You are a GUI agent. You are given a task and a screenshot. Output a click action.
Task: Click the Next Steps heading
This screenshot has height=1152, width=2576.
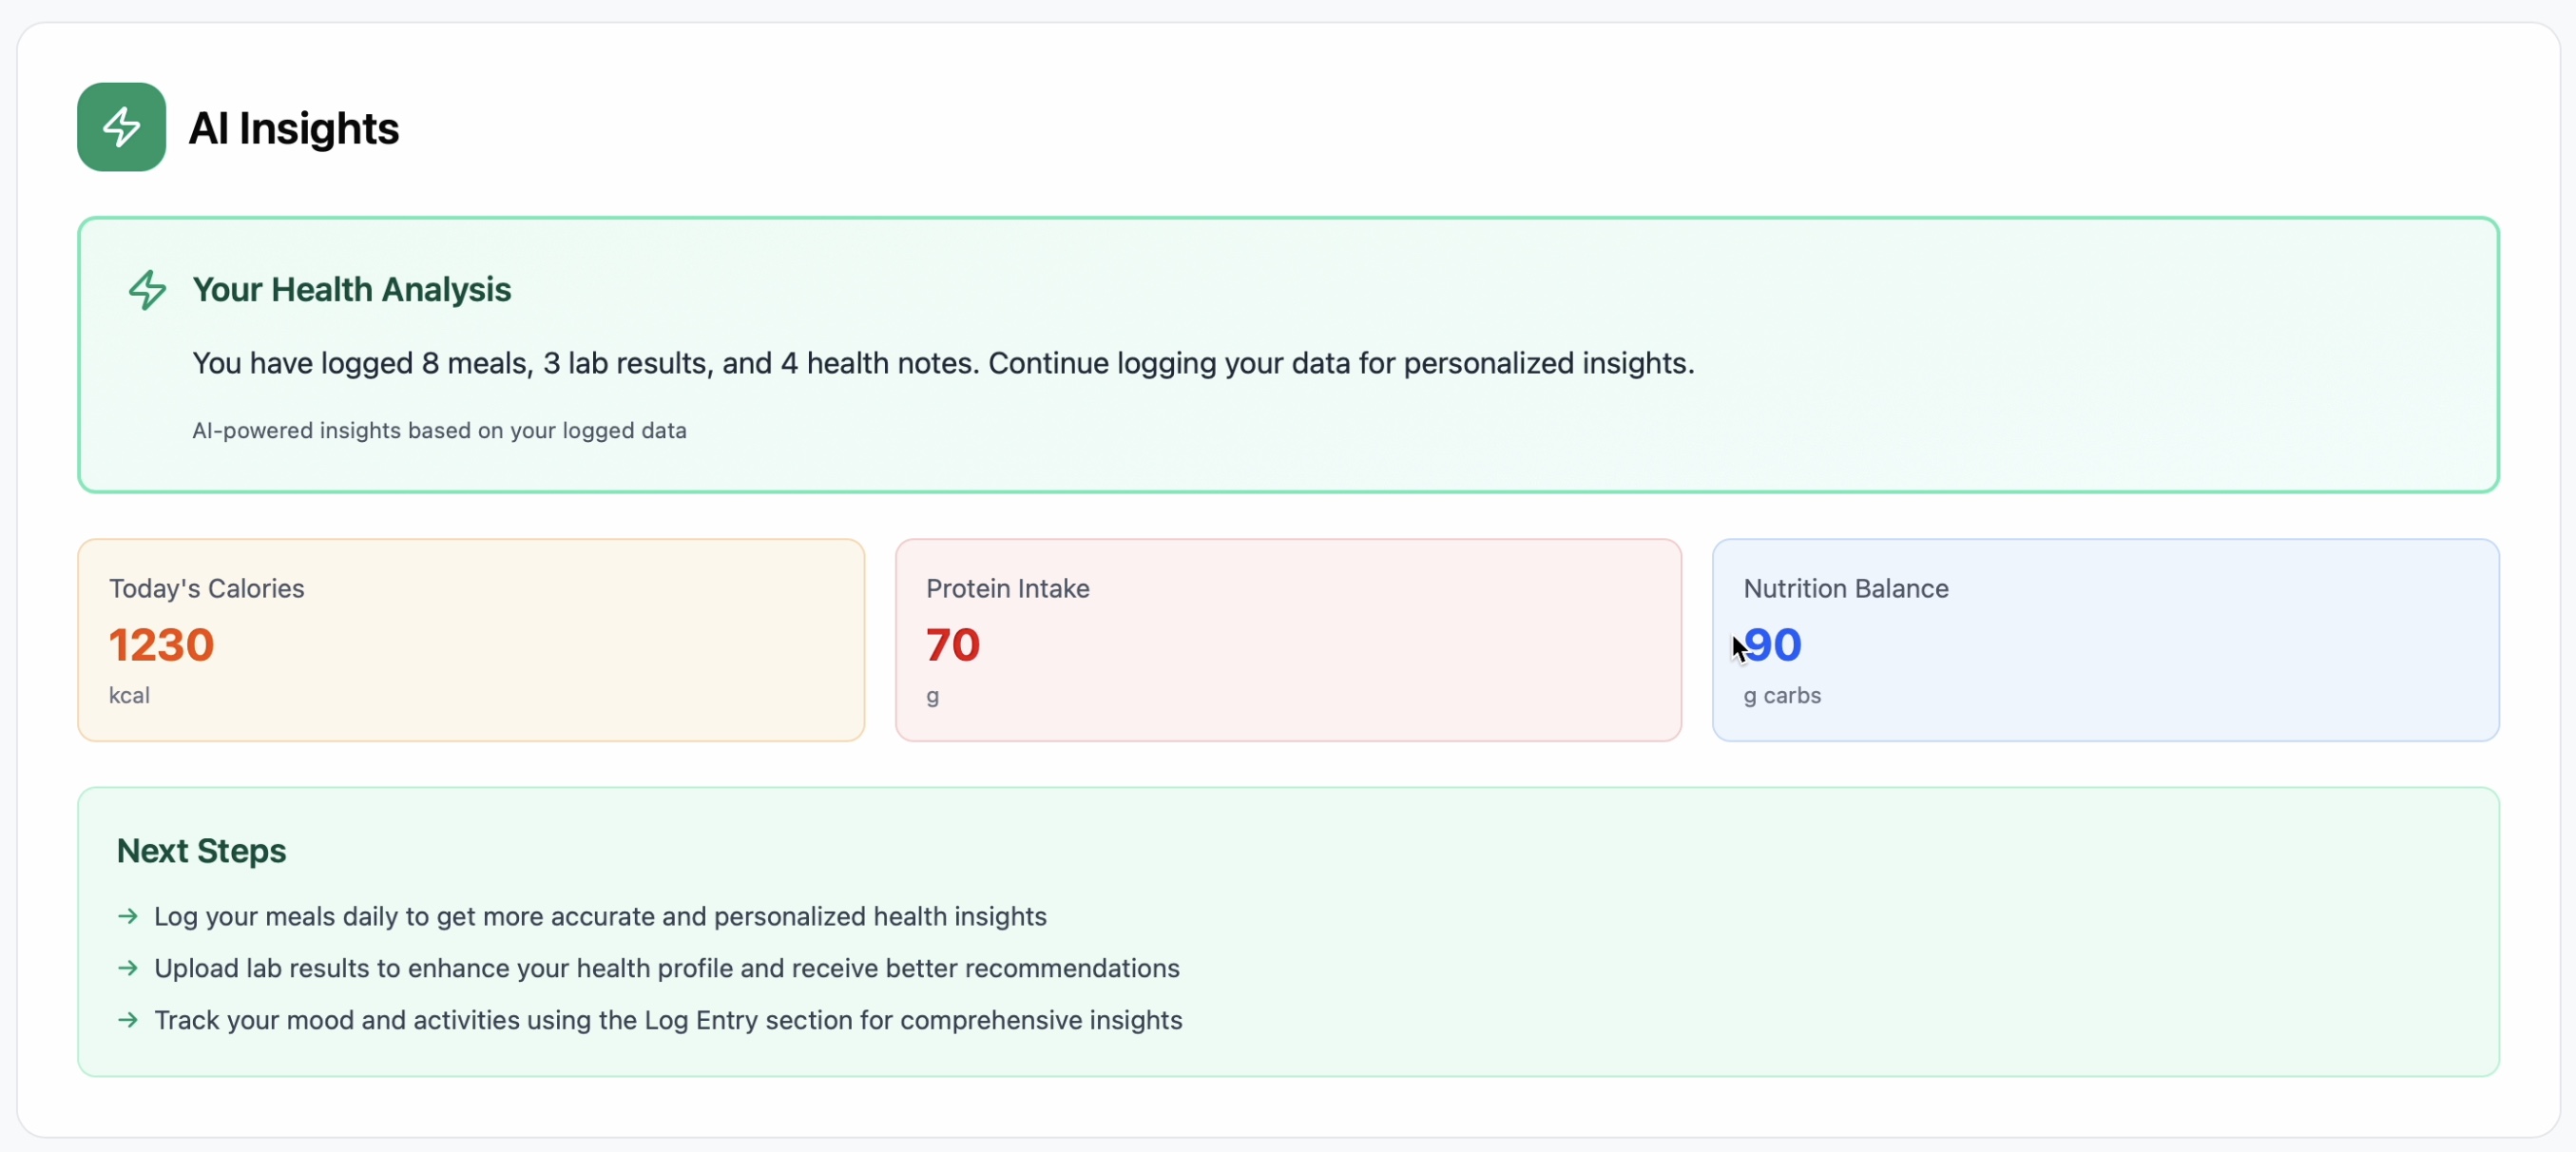point(201,851)
